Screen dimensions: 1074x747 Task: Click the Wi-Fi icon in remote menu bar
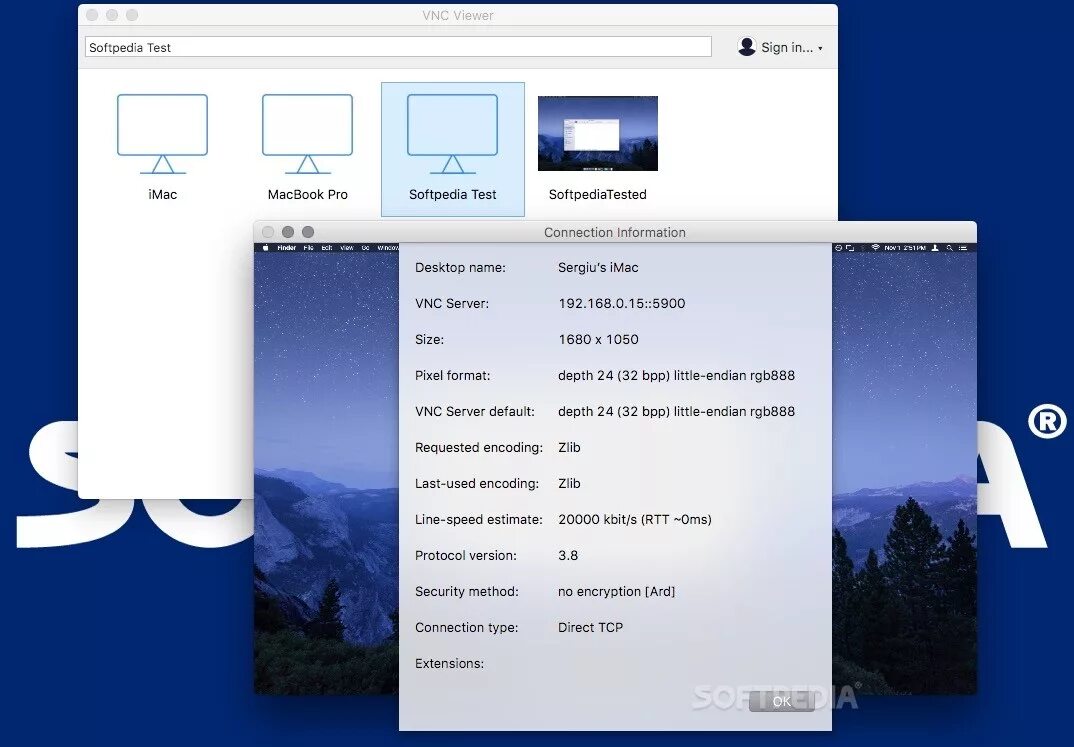coord(875,248)
